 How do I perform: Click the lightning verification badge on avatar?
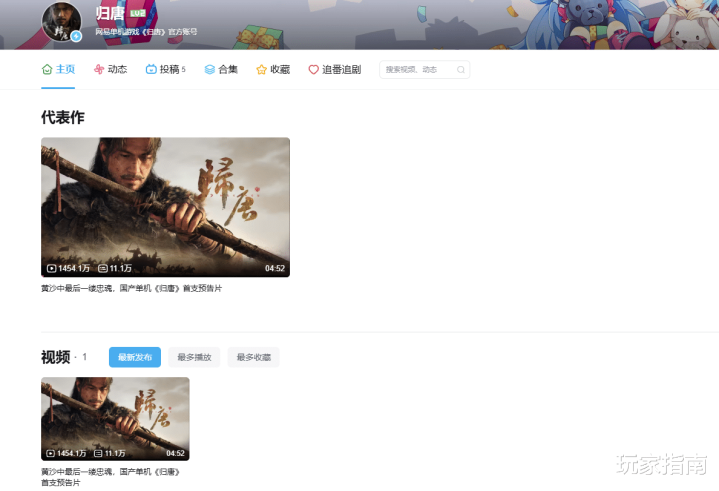click(x=77, y=36)
